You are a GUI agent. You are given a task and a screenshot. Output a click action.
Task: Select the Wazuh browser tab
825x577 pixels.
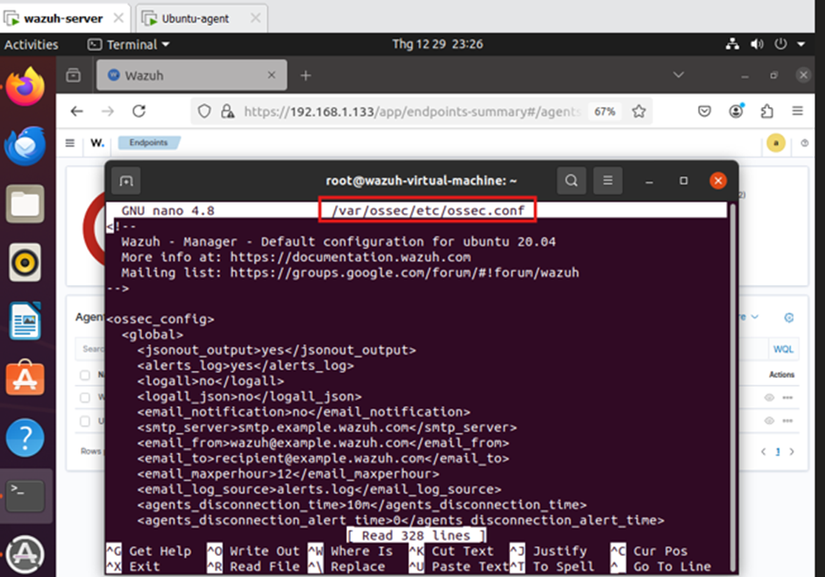192,75
